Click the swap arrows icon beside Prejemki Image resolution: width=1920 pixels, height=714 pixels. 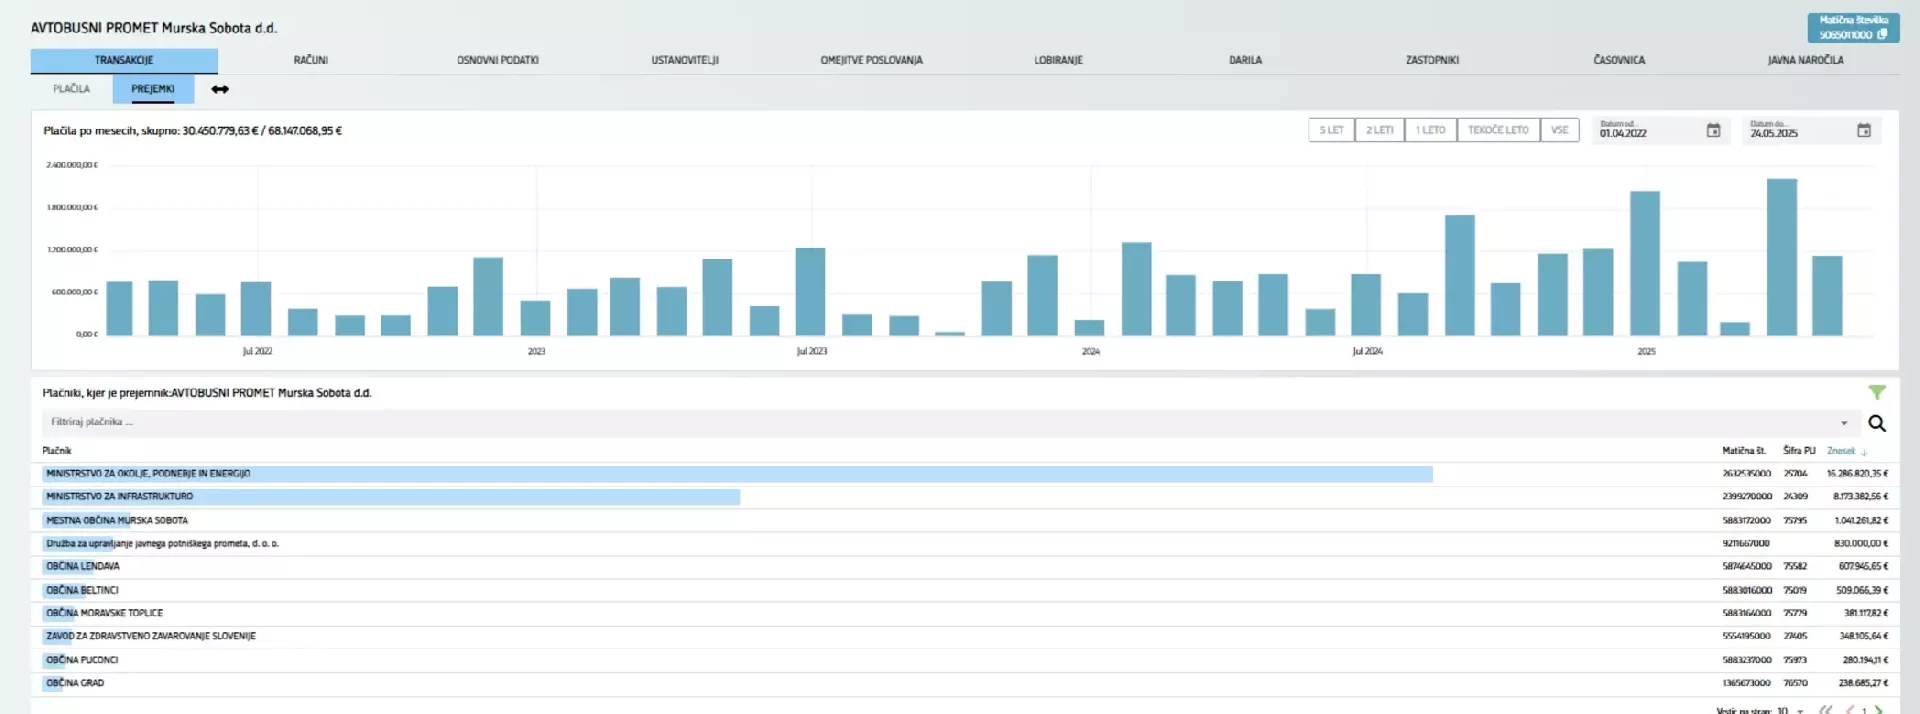click(220, 90)
